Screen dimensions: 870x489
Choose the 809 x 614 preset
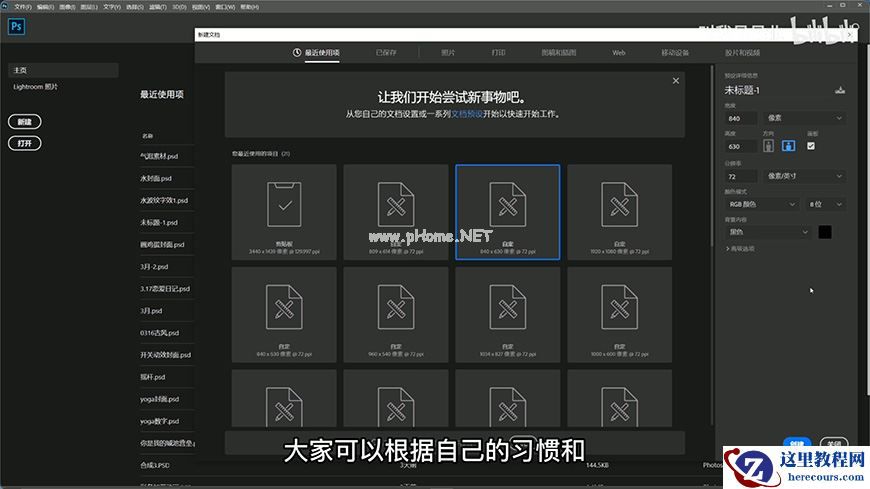[x=396, y=211]
